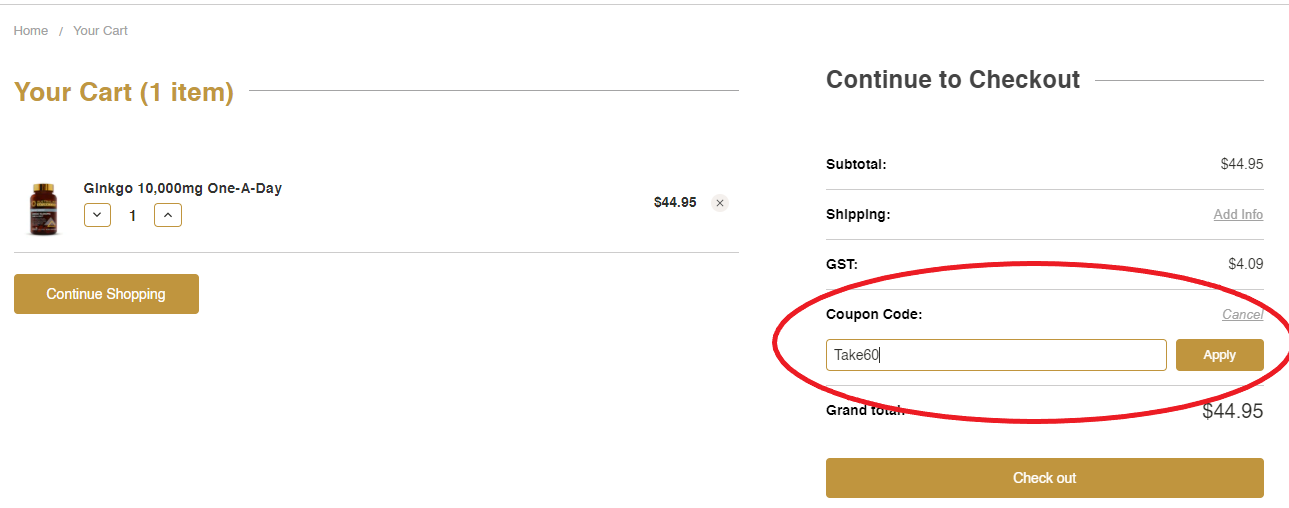This screenshot has height=508, width=1289.
Task: Click the Your Cart (1 item) heading
Action: [x=124, y=92]
